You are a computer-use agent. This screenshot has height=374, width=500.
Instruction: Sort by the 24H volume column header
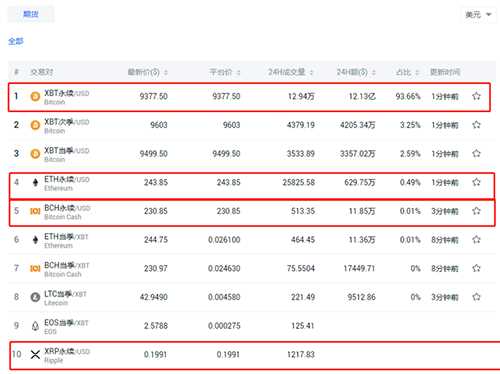[x=291, y=72]
